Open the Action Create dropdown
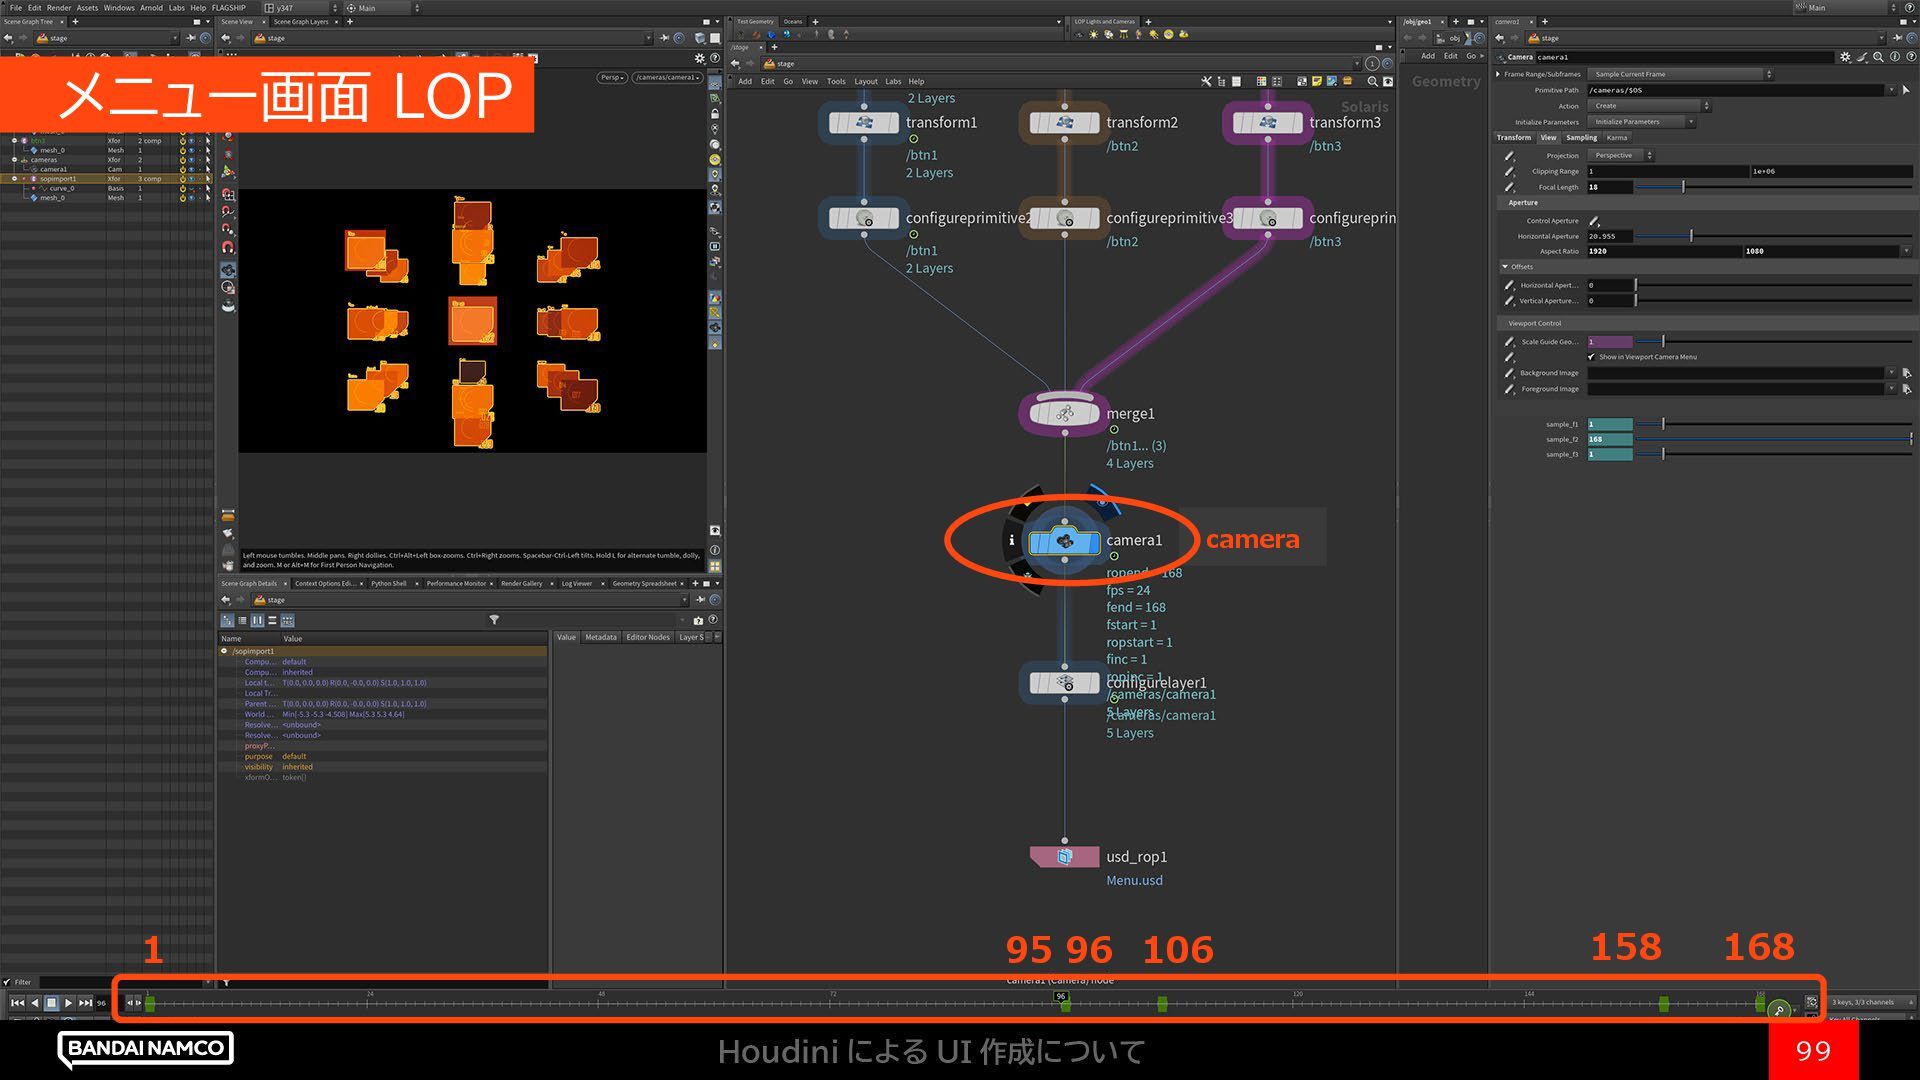The height and width of the screenshot is (1080, 1920). coord(1650,106)
